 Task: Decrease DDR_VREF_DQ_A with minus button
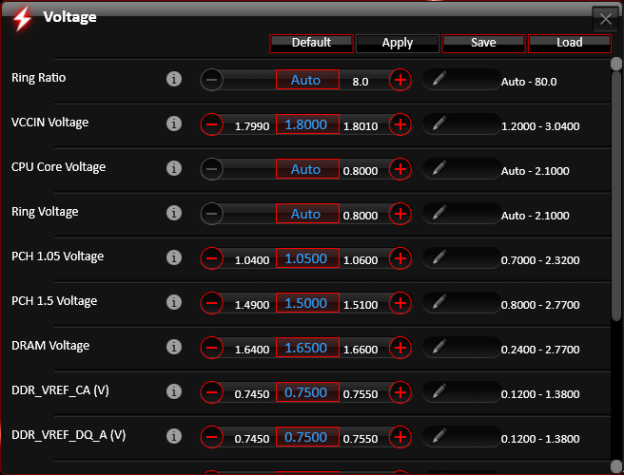pos(212,437)
